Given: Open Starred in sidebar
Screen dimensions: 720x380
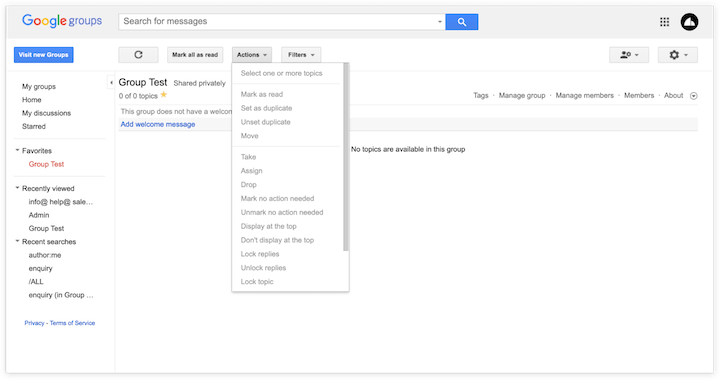Looking at the screenshot, I should point(34,126).
